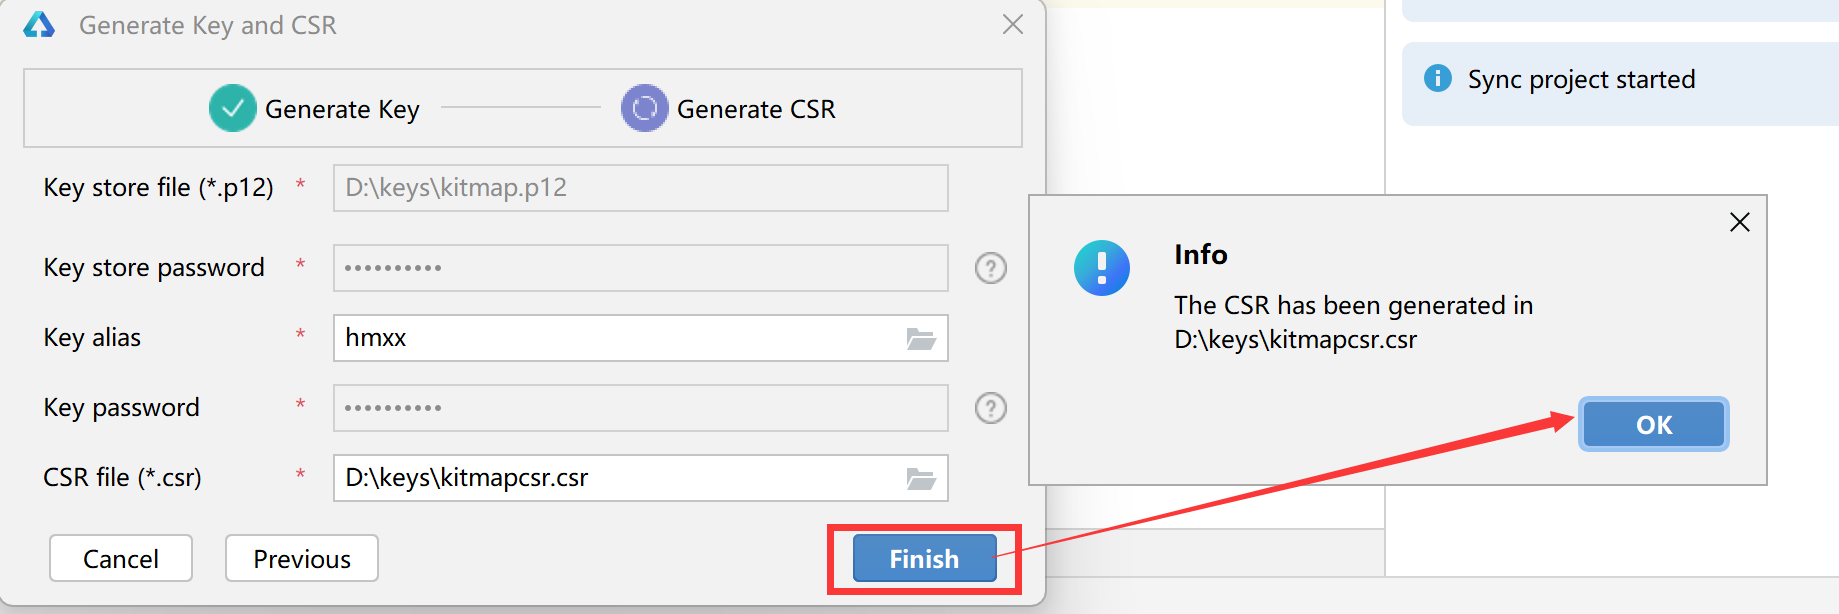Browse for key alias folder icon

pyautogui.click(x=921, y=339)
